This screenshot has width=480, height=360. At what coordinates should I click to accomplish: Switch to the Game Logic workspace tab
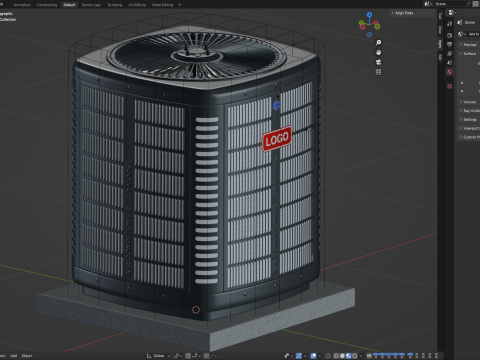[x=91, y=5]
